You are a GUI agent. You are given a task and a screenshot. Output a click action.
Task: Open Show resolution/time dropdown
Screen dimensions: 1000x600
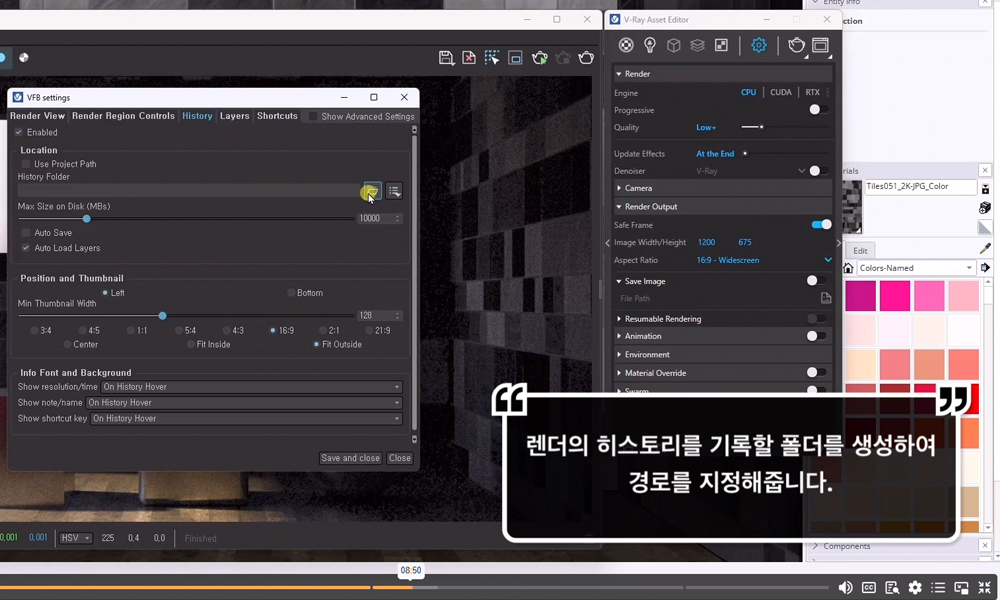(x=251, y=387)
